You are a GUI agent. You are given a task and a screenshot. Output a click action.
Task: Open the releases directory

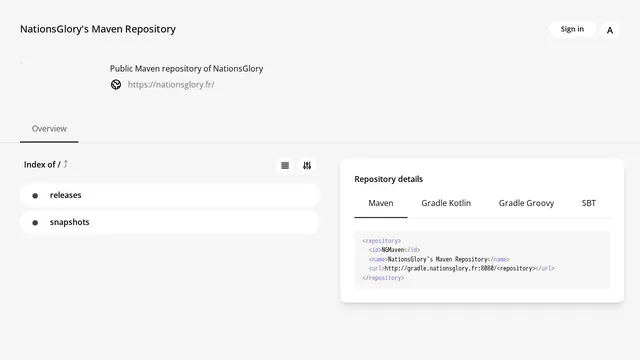coord(169,195)
